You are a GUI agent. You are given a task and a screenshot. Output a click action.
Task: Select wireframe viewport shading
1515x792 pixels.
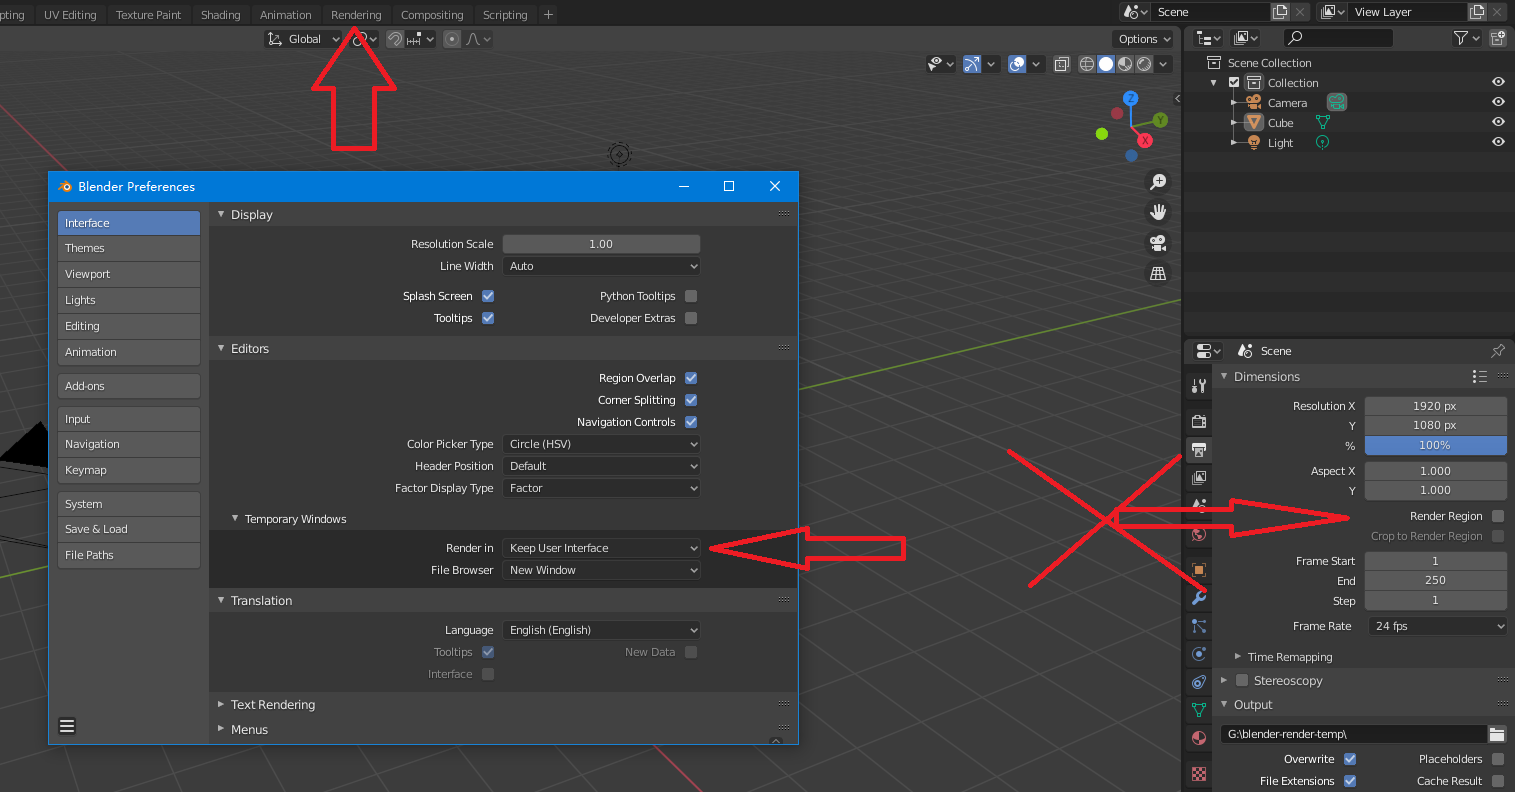(1087, 64)
